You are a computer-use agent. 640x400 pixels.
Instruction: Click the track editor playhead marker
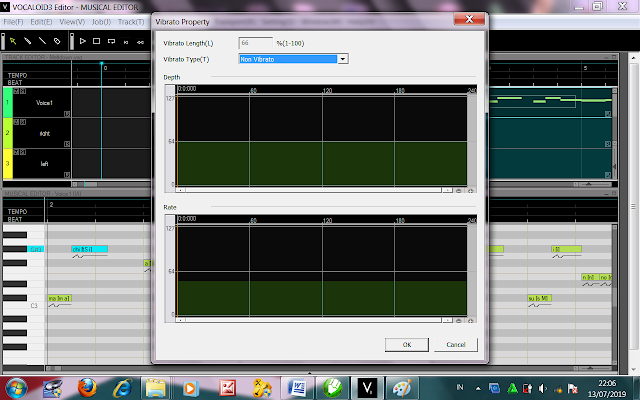tap(102, 64)
